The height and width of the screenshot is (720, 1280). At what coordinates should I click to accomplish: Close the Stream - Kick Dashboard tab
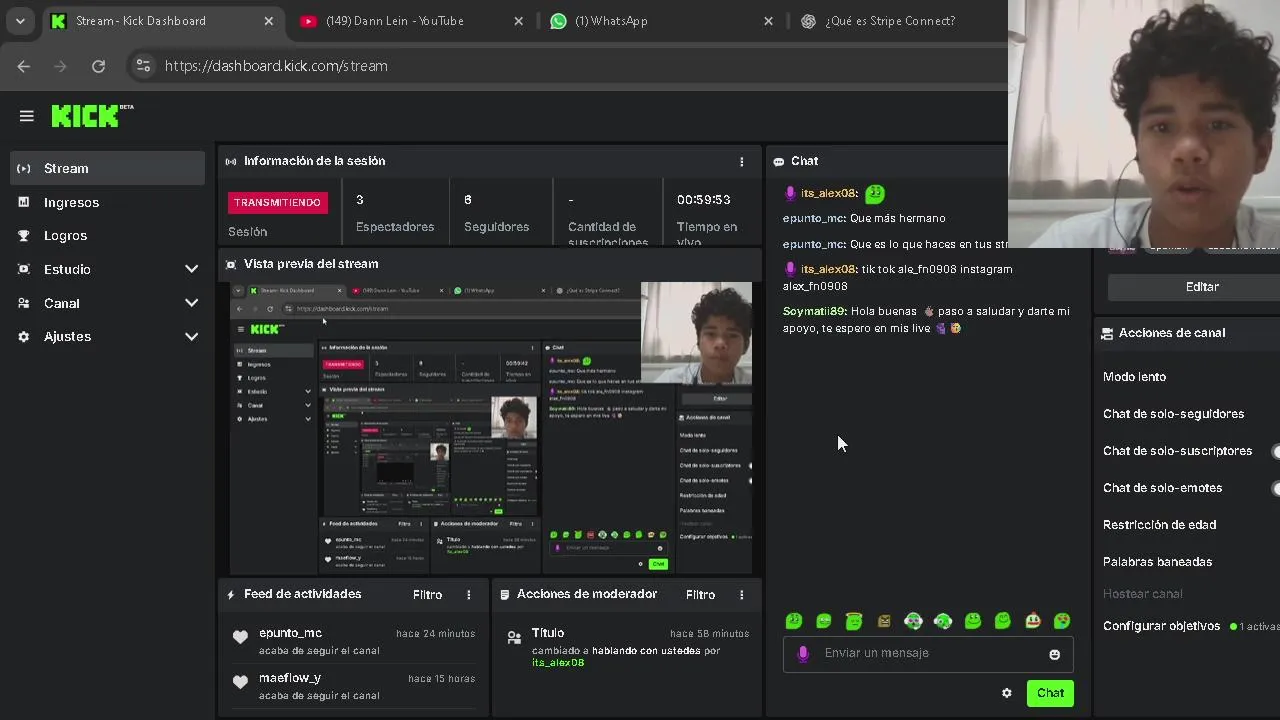tap(269, 21)
